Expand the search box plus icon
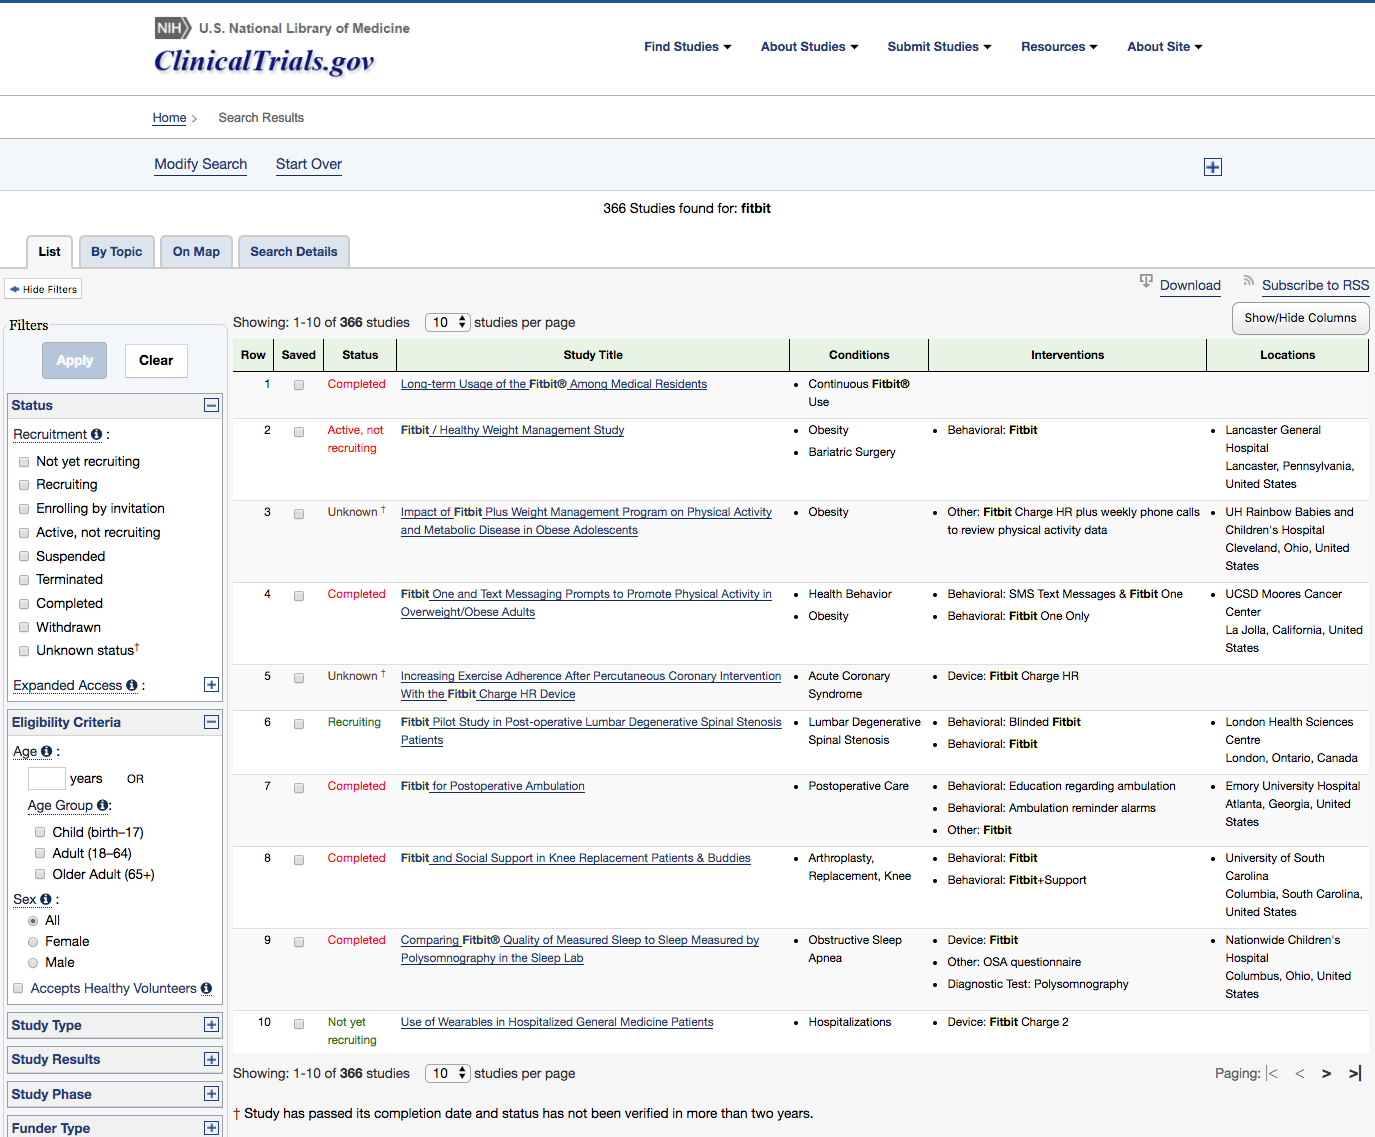The image size is (1375, 1137). pyautogui.click(x=1212, y=167)
